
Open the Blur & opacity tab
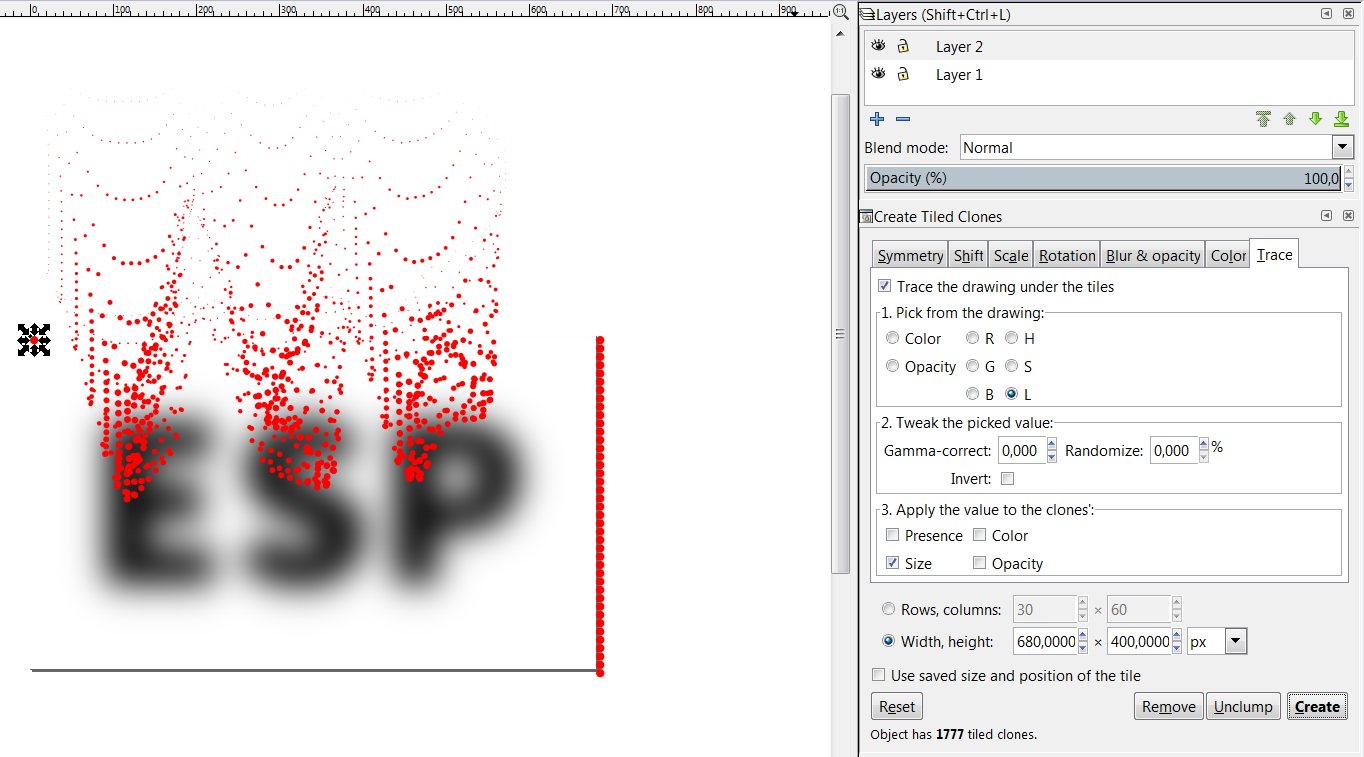pyautogui.click(x=1152, y=256)
